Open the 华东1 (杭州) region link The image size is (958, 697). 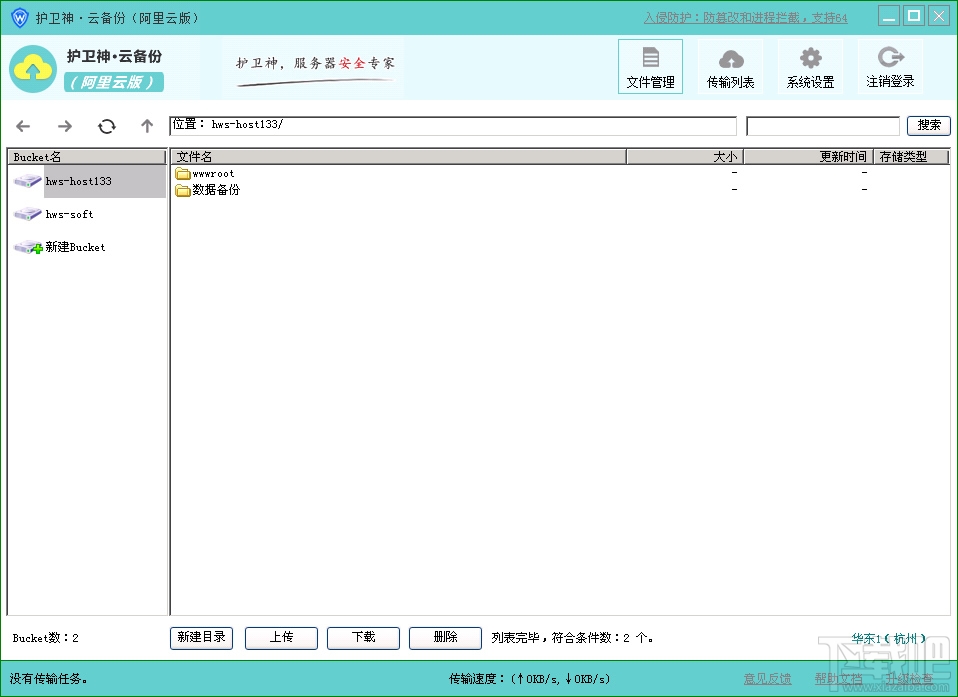889,638
